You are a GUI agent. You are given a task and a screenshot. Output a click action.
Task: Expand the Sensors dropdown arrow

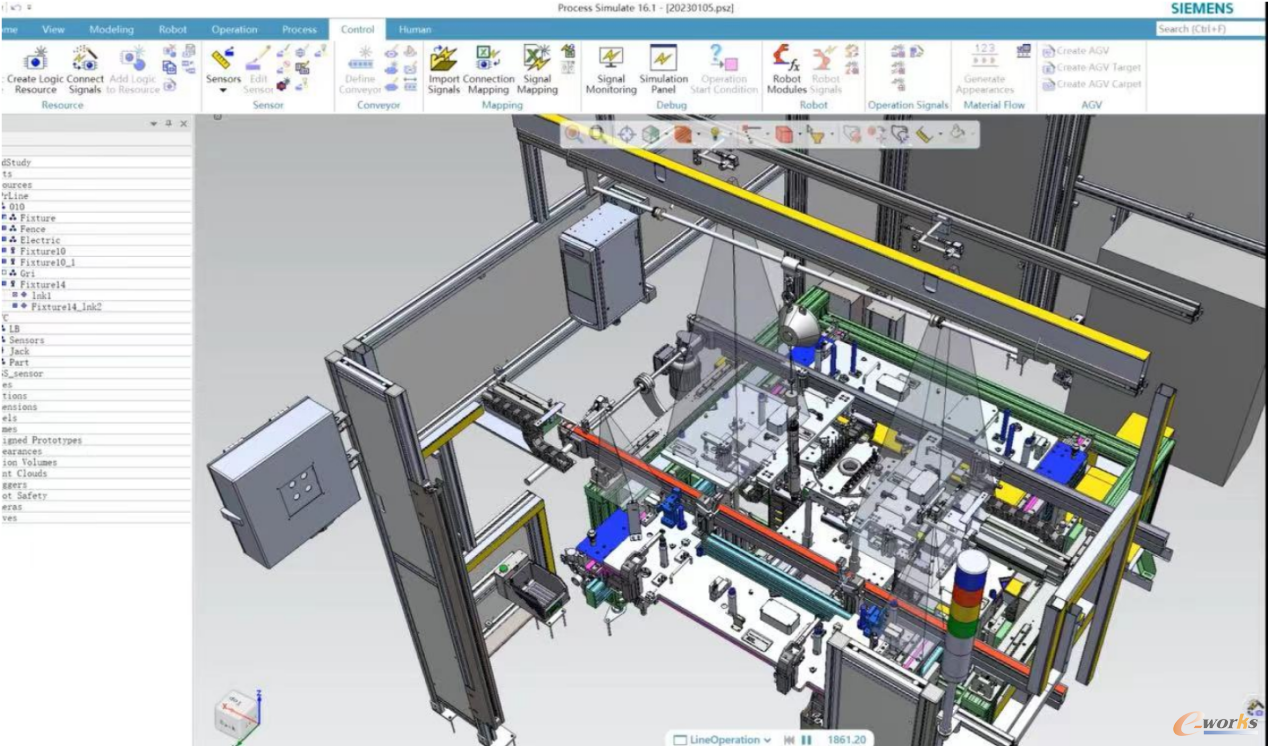pos(223,91)
